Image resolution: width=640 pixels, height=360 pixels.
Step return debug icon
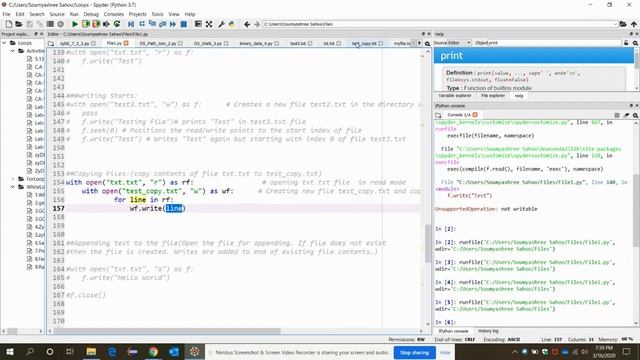(162, 24)
